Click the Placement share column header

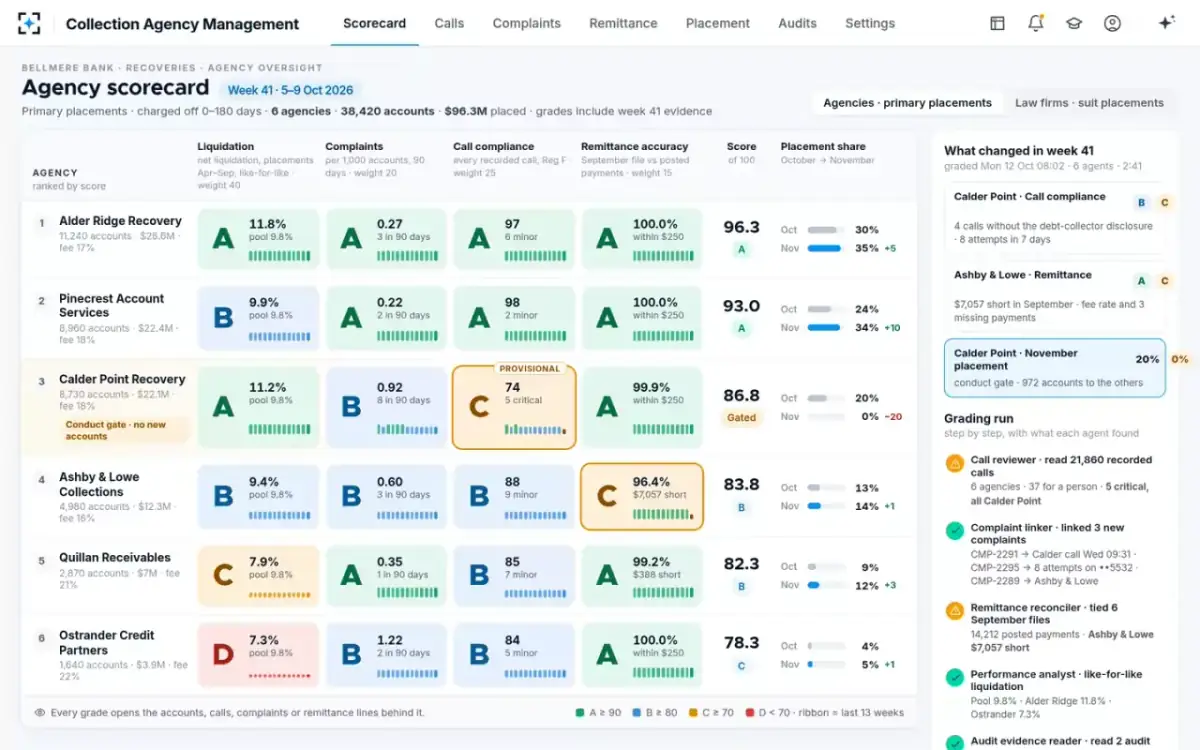click(x=823, y=146)
